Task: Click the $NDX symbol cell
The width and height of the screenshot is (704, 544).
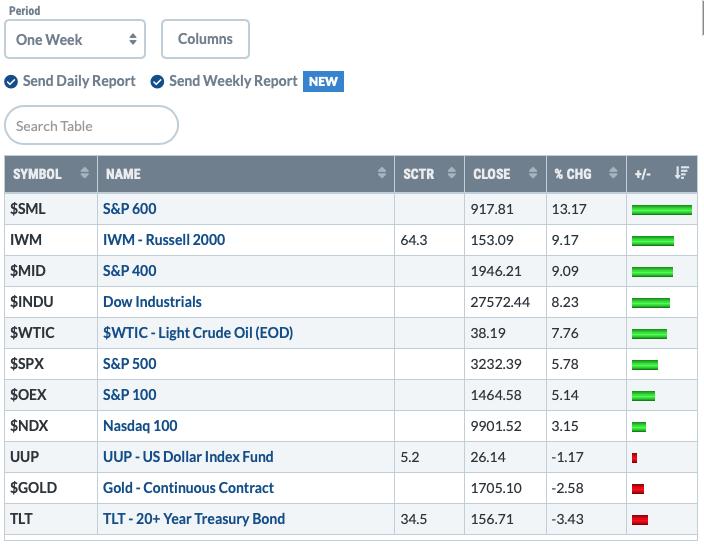Action: (x=51, y=426)
